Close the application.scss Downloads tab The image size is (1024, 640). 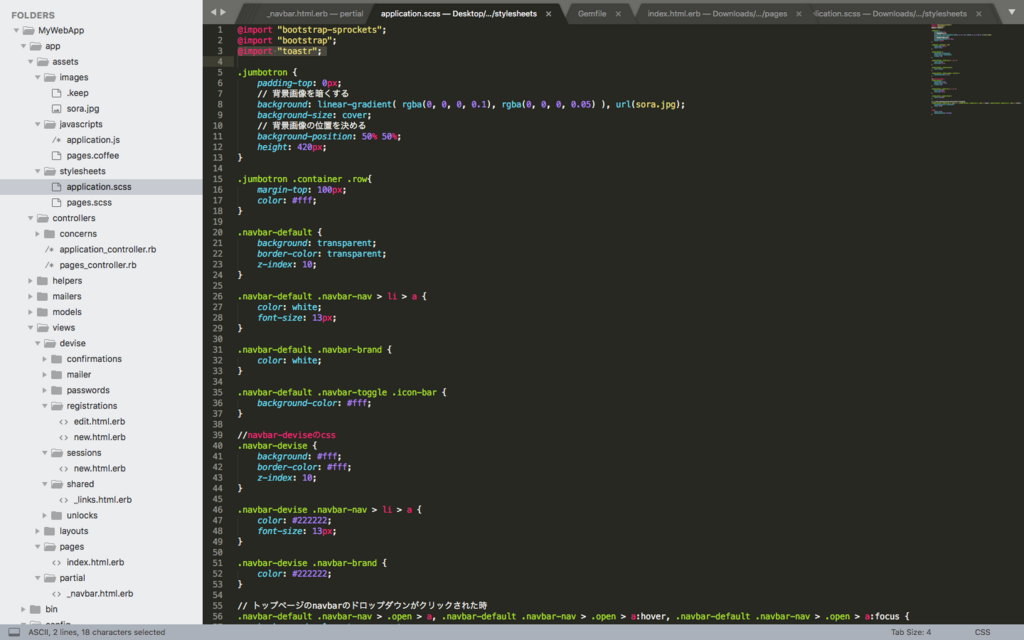click(x=978, y=14)
